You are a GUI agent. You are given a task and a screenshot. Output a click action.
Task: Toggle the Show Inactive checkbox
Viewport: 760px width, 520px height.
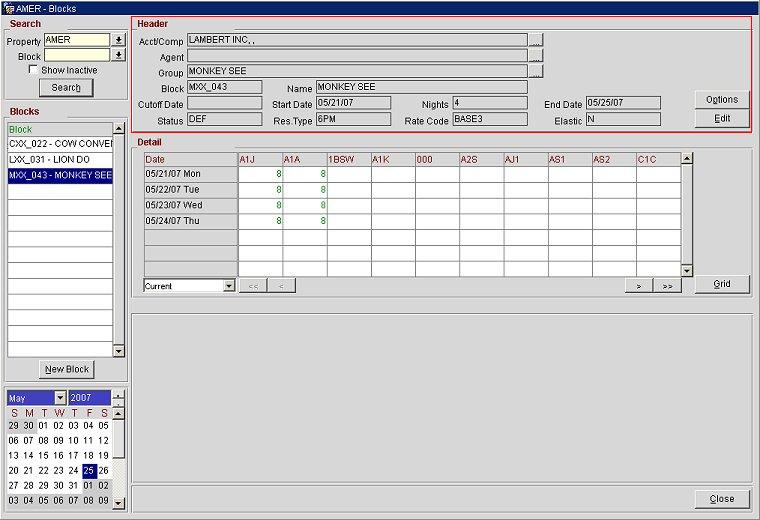33,70
